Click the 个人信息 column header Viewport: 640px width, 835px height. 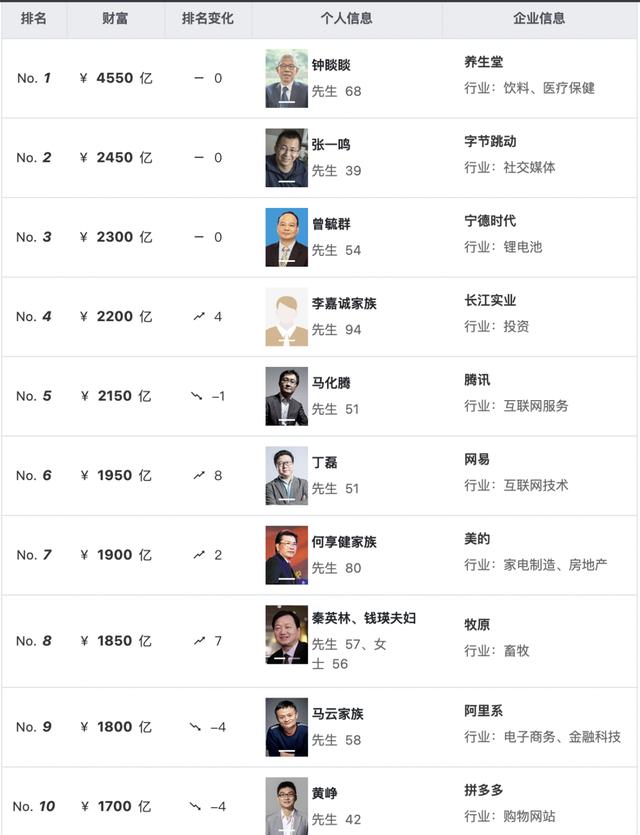(346, 18)
